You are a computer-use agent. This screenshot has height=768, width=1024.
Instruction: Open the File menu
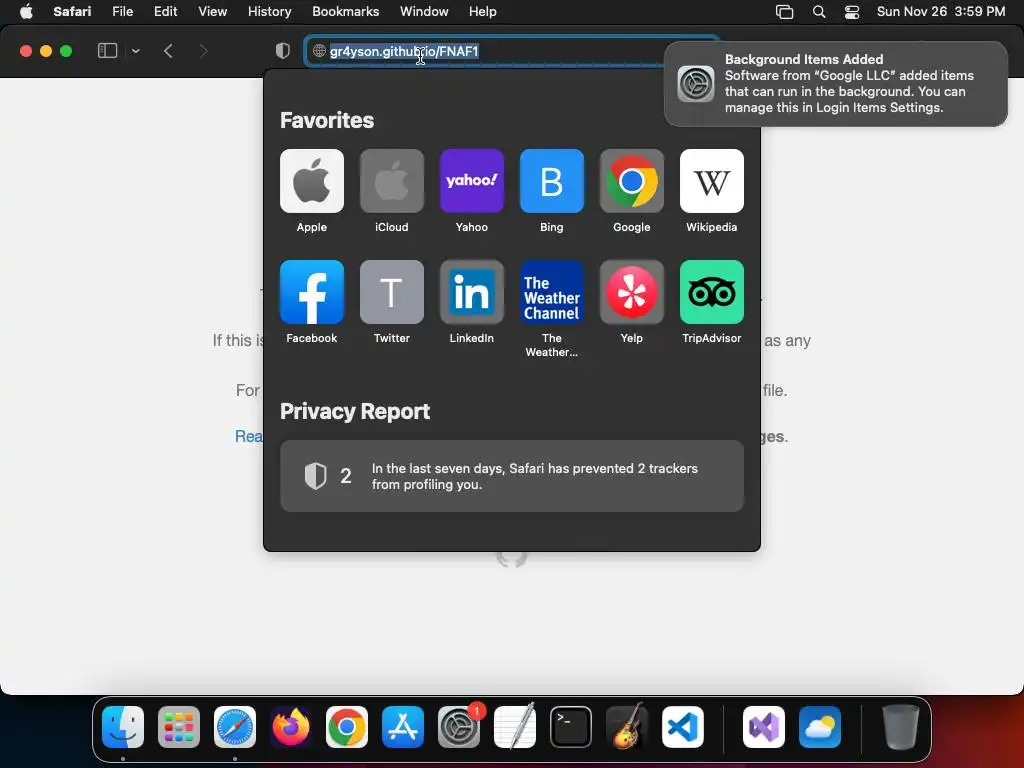coord(122,12)
